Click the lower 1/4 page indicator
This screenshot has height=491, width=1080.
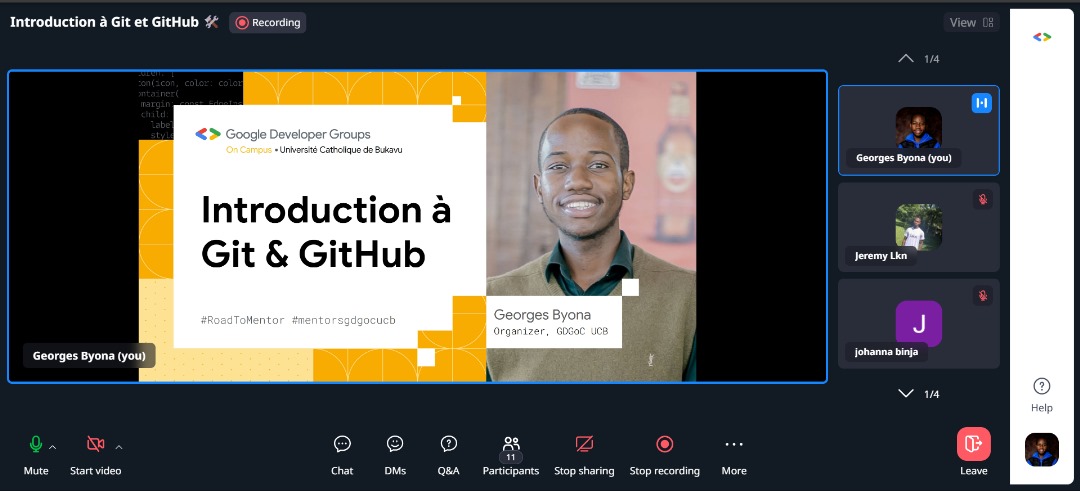(931, 394)
